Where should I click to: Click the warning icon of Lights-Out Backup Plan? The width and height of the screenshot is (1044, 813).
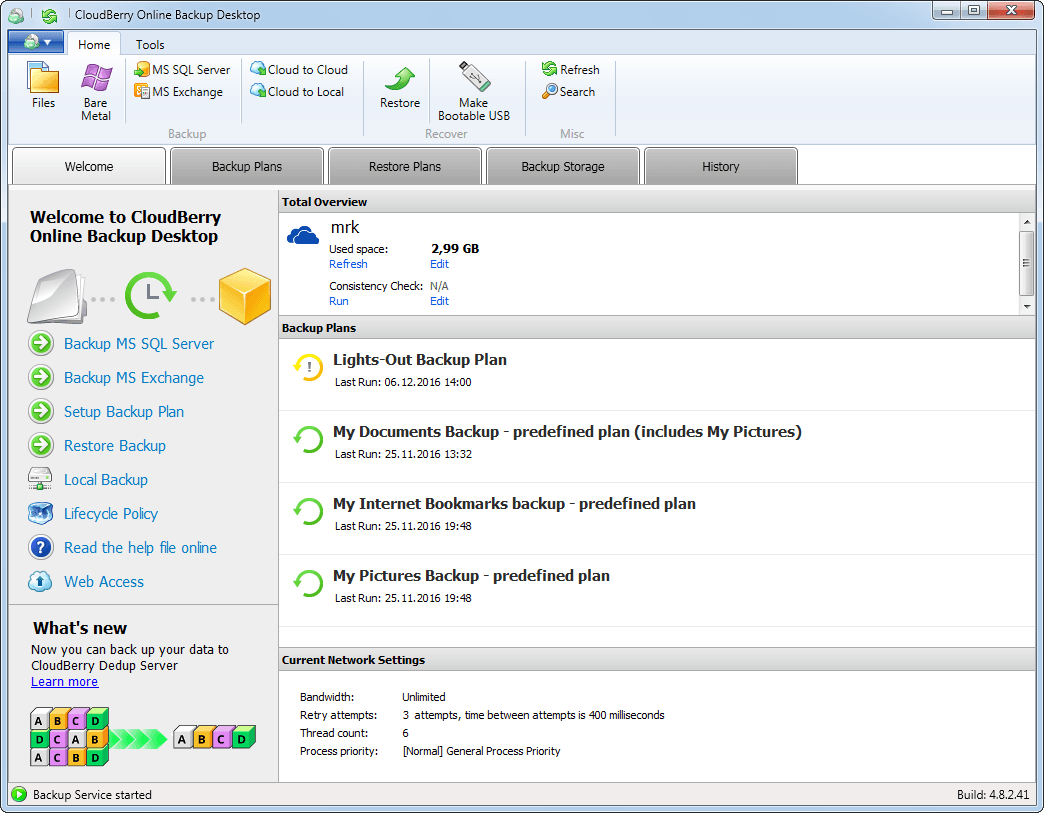point(308,367)
